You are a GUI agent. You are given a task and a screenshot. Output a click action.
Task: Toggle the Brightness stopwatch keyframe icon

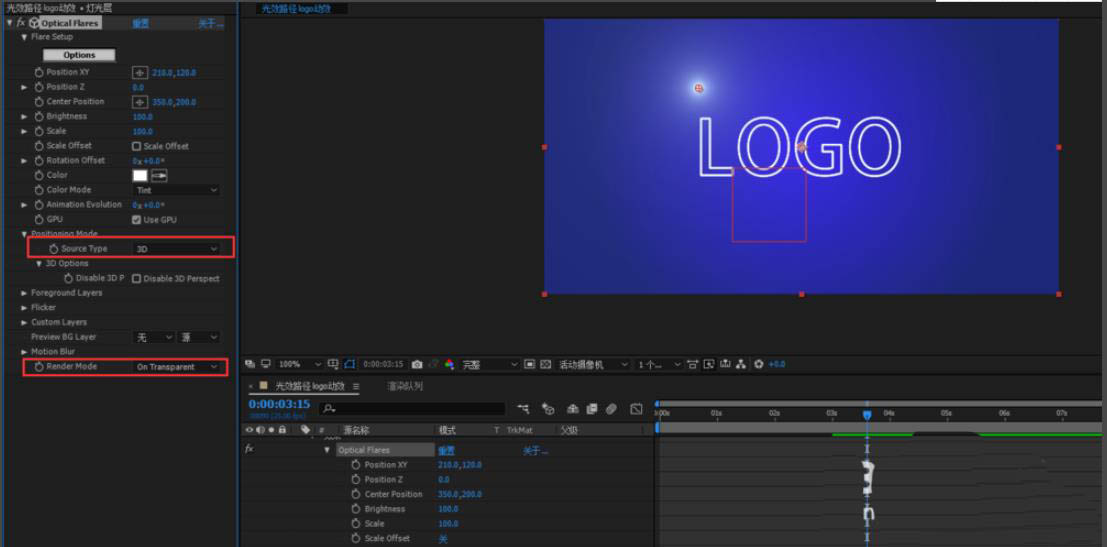(x=39, y=117)
